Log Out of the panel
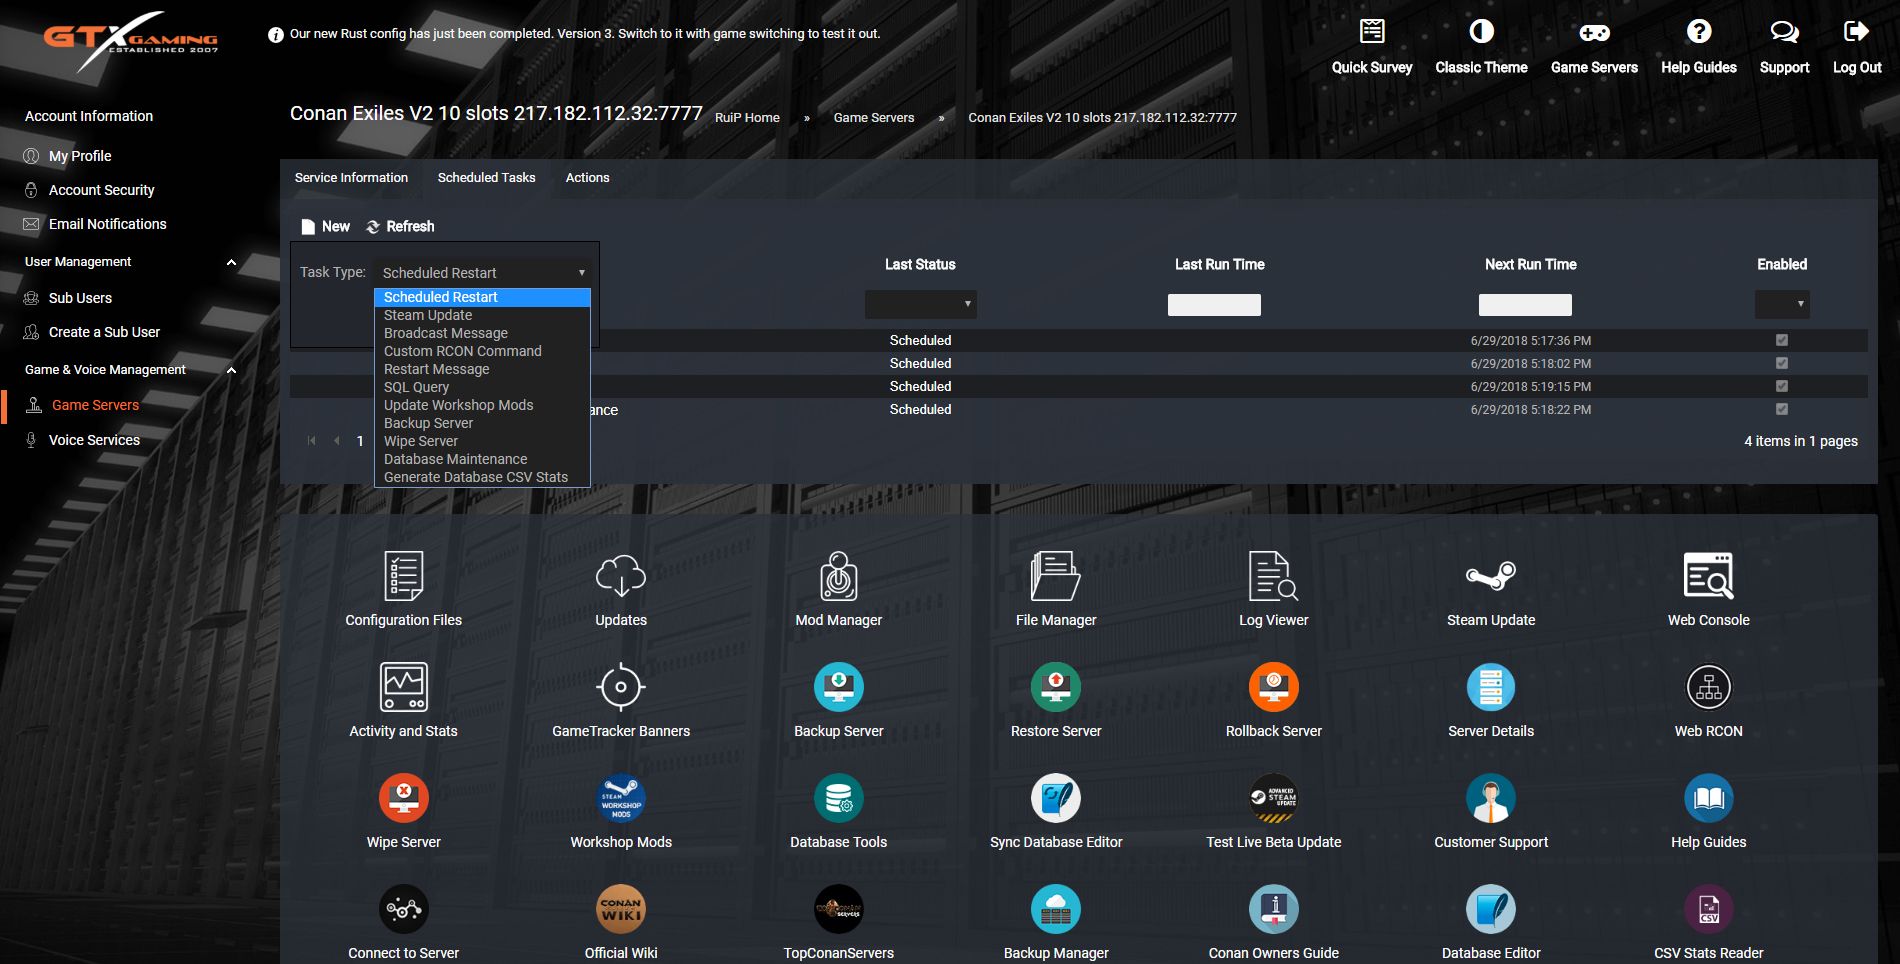Image resolution: width=1900 pixels, height=964 pixels. click(1857, 46)
